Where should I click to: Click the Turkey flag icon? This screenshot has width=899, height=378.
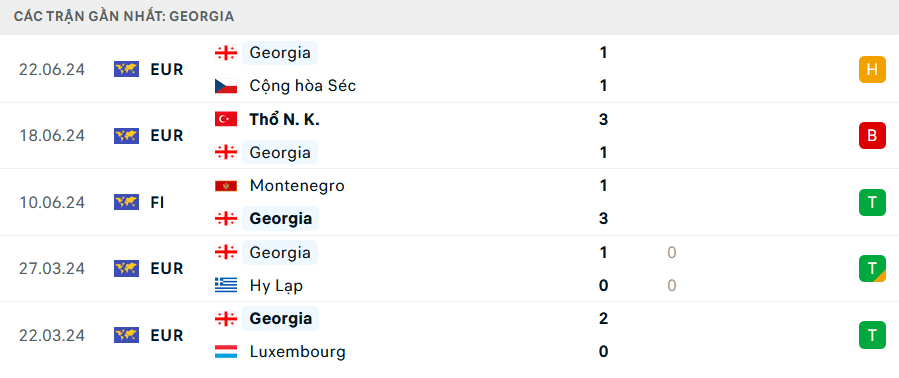tap(226, 119)
